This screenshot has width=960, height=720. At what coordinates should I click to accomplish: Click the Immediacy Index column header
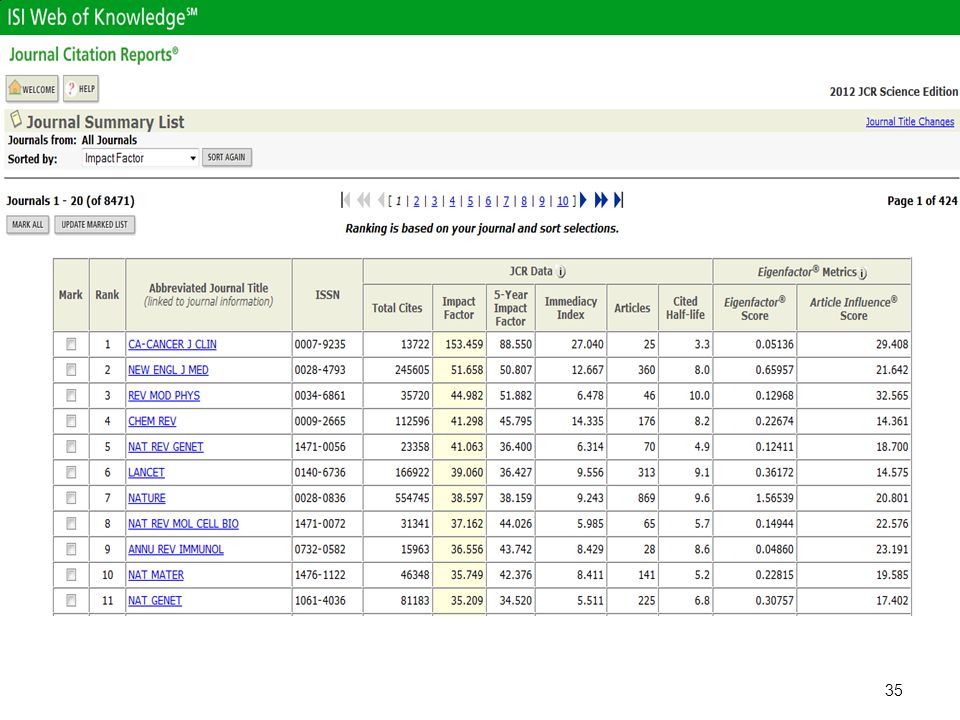(x=571, y=308)
